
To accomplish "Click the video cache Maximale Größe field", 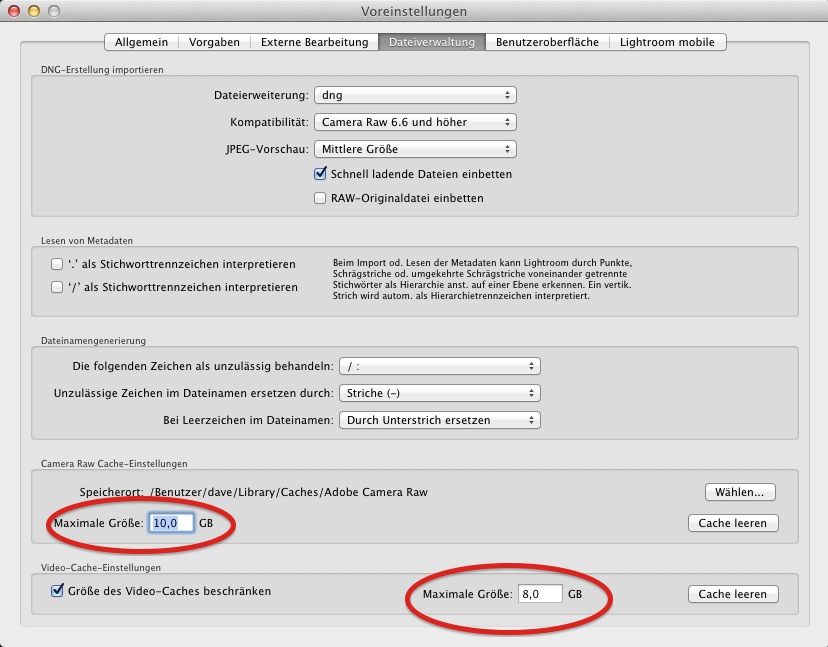I will 539,594.
